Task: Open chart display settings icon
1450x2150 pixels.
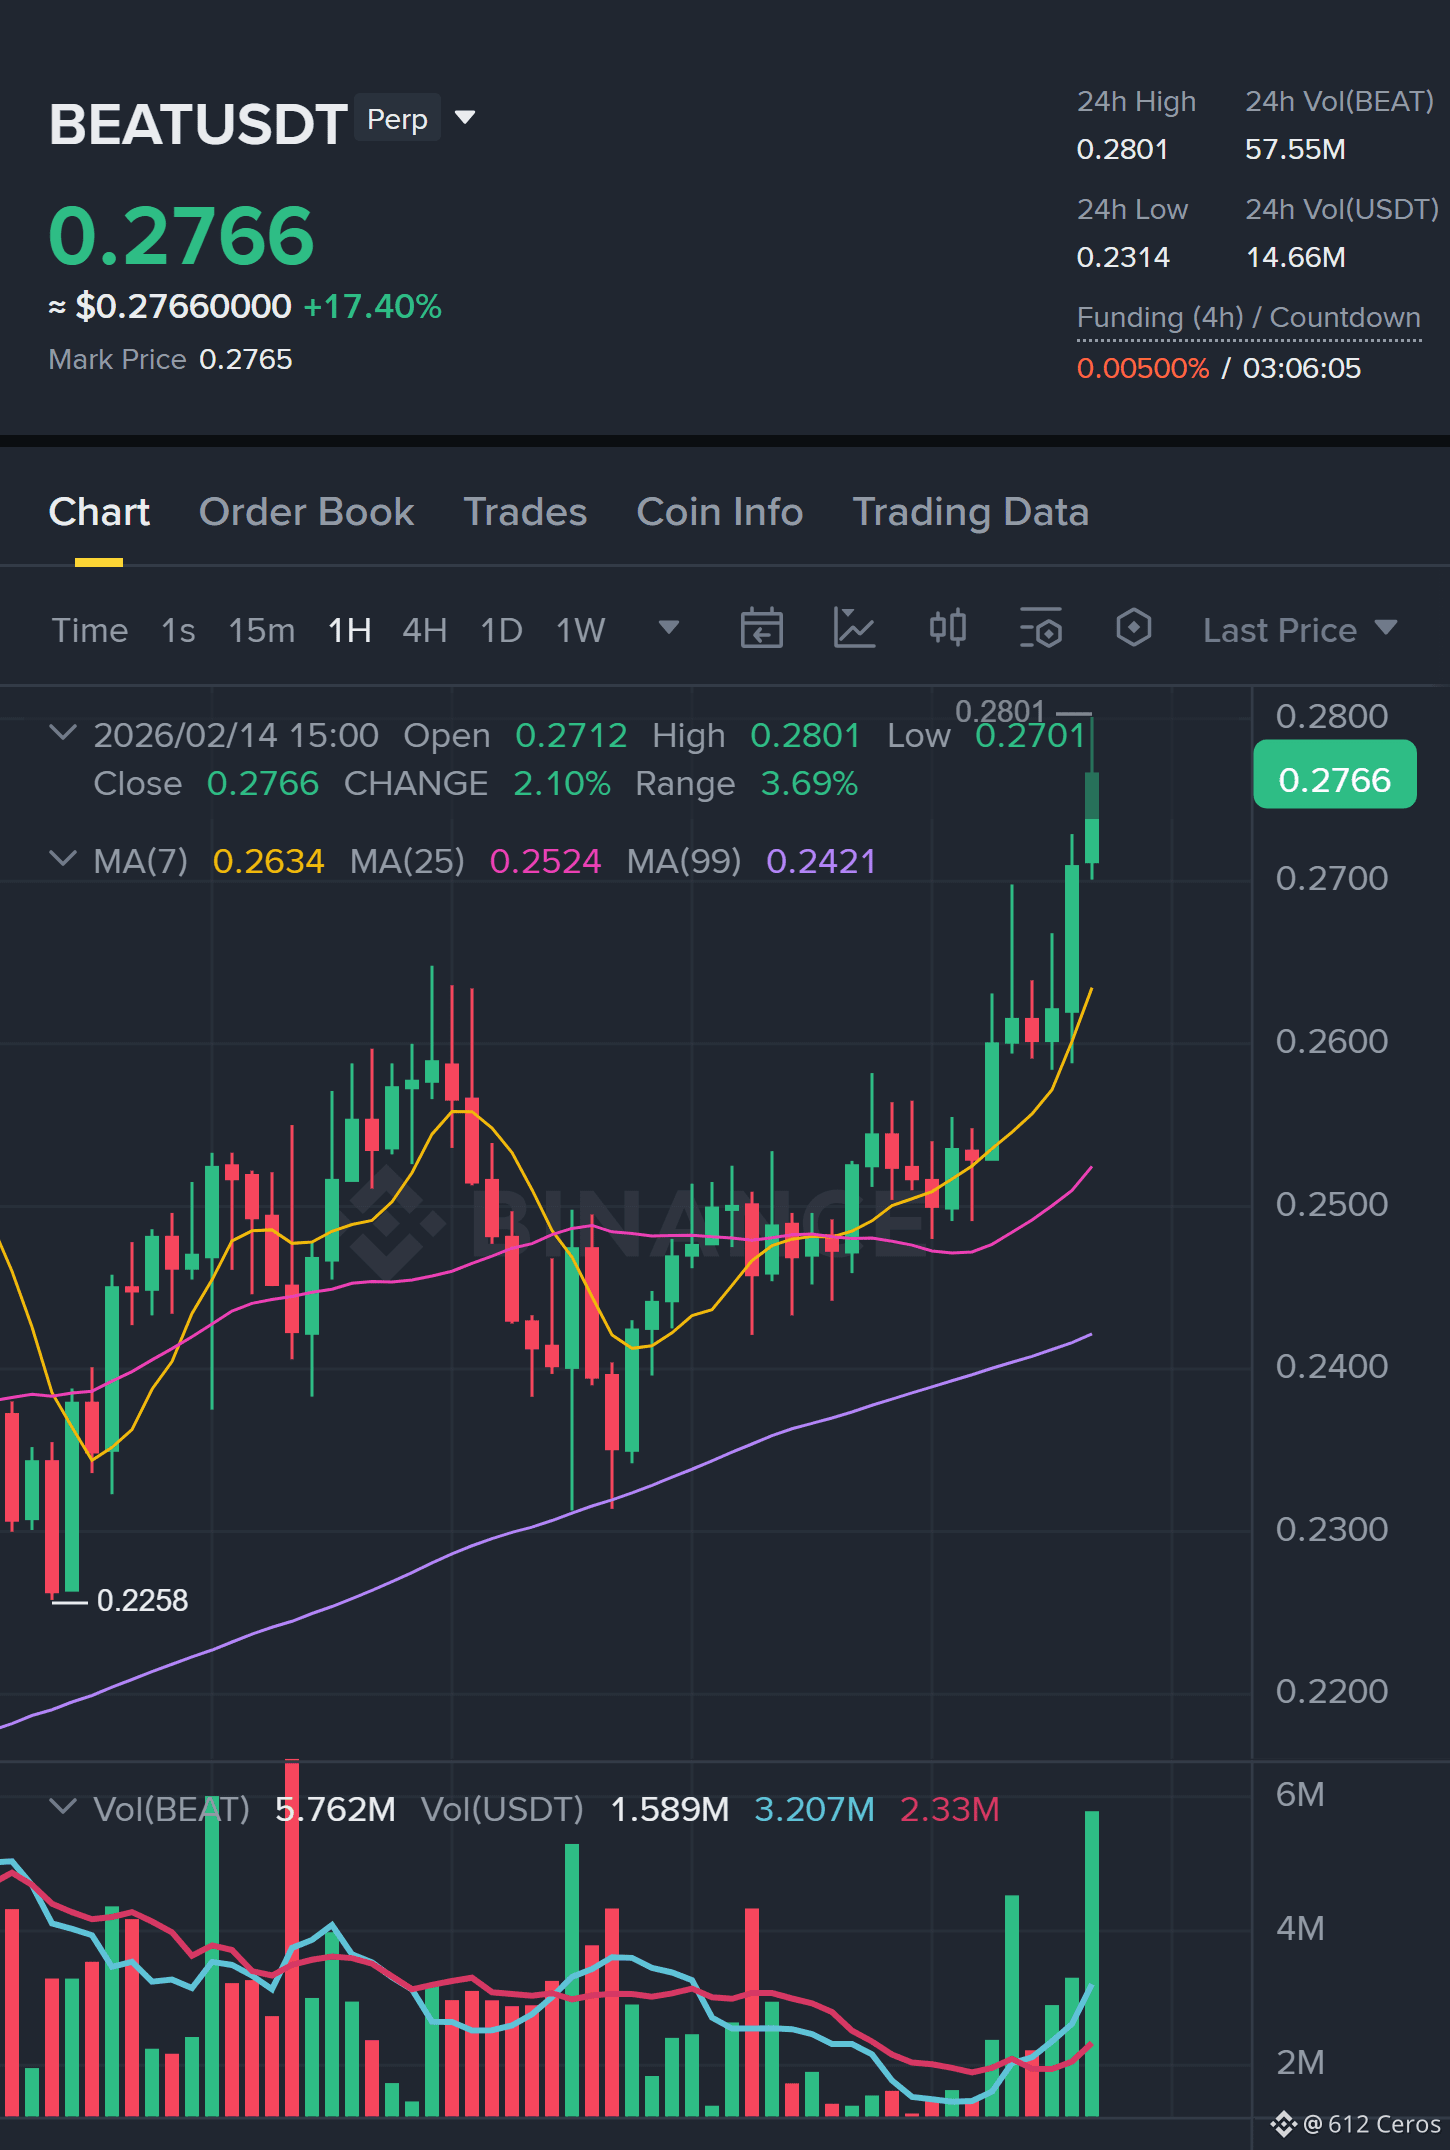Action: pyautogui.click(x=1041, y=629)
